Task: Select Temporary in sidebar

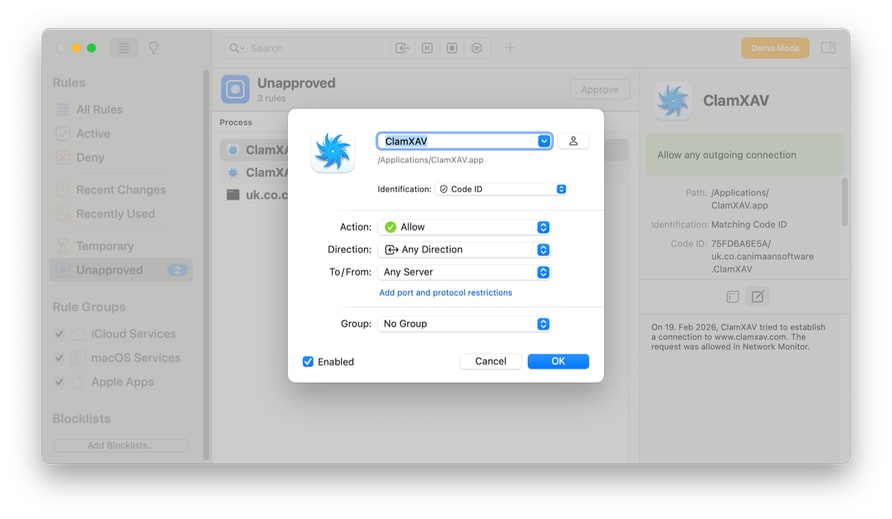Action: click(x=121, y=246)
